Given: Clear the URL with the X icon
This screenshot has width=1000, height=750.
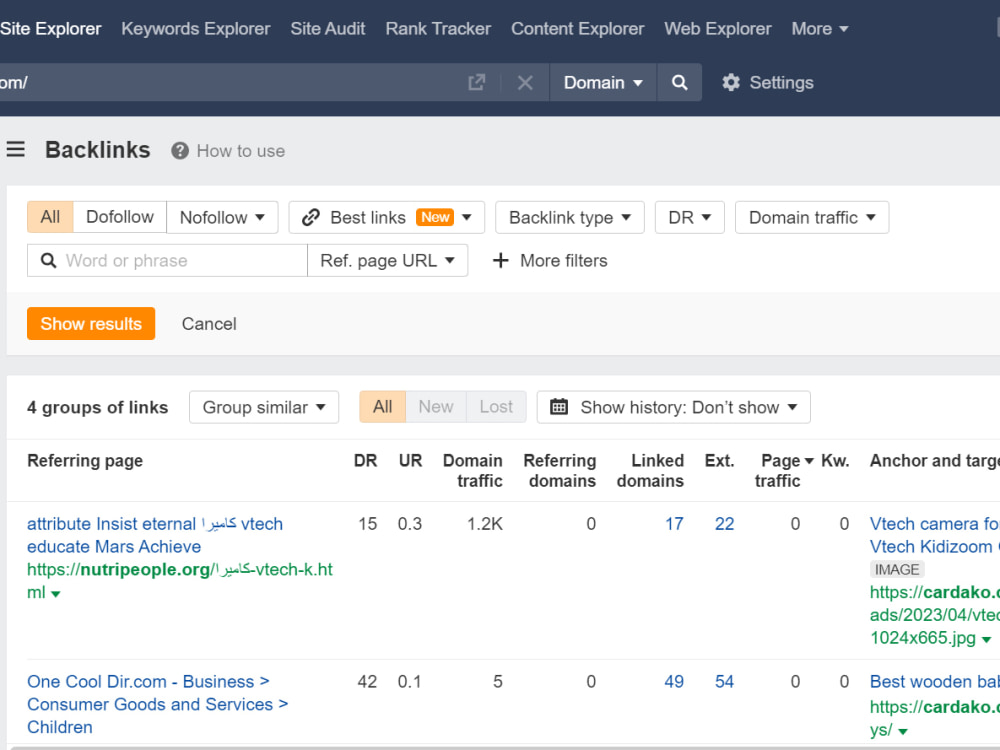Looking at the screenshot, I should pos(525,82).
